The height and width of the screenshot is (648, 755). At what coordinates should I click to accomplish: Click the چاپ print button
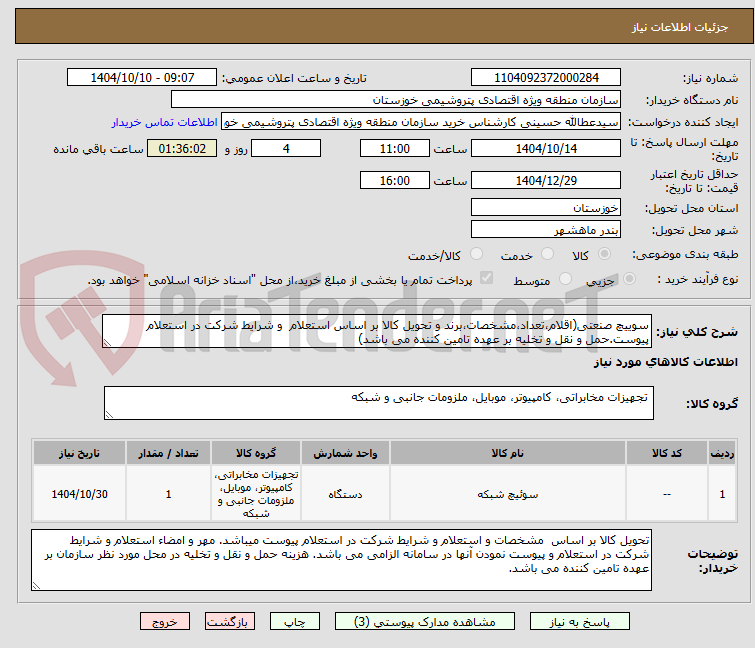tap(295, 622)
